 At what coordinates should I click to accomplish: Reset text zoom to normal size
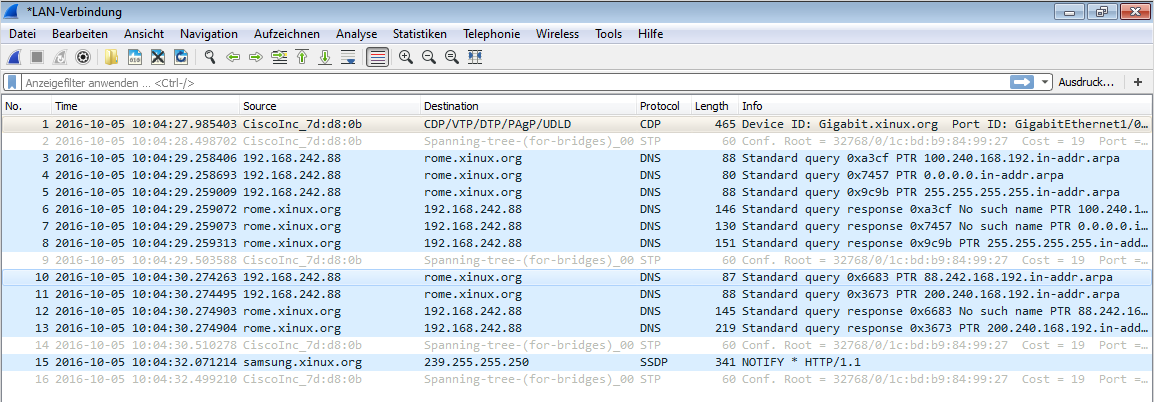pyautogui.click(x=452, y=57)
